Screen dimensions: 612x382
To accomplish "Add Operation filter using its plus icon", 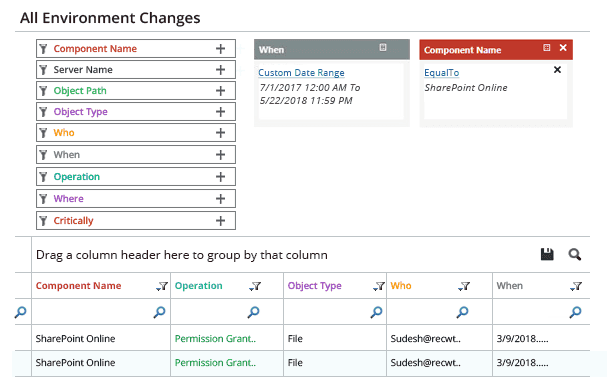I will click(x=221, y=177).
